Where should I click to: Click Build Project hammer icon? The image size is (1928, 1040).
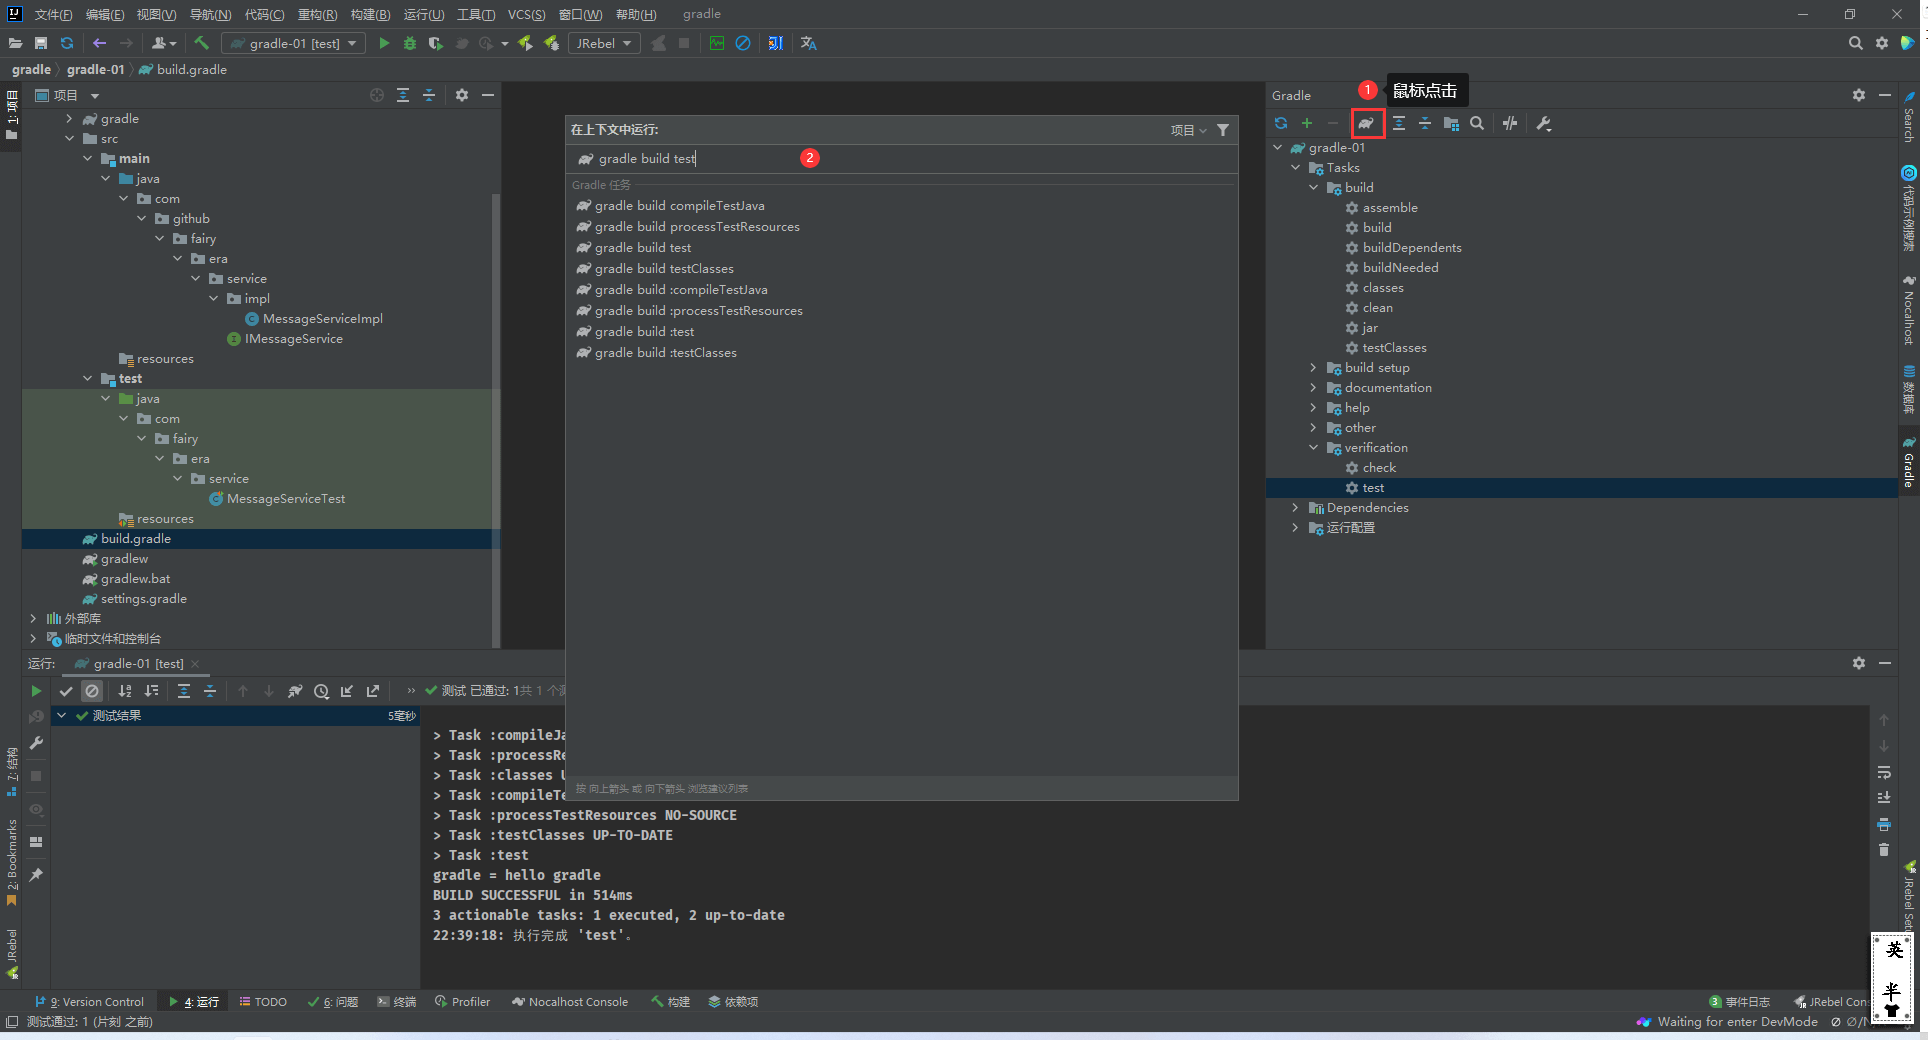(202, 43)
